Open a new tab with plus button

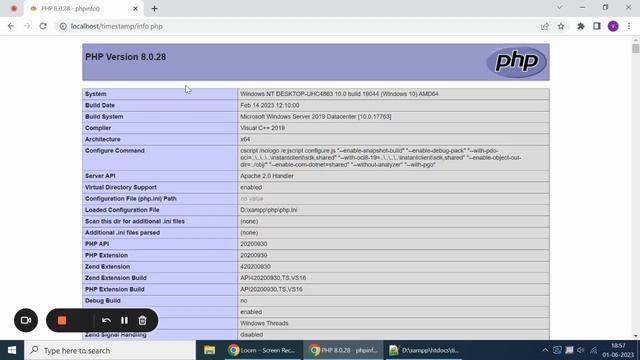[154, 8]
